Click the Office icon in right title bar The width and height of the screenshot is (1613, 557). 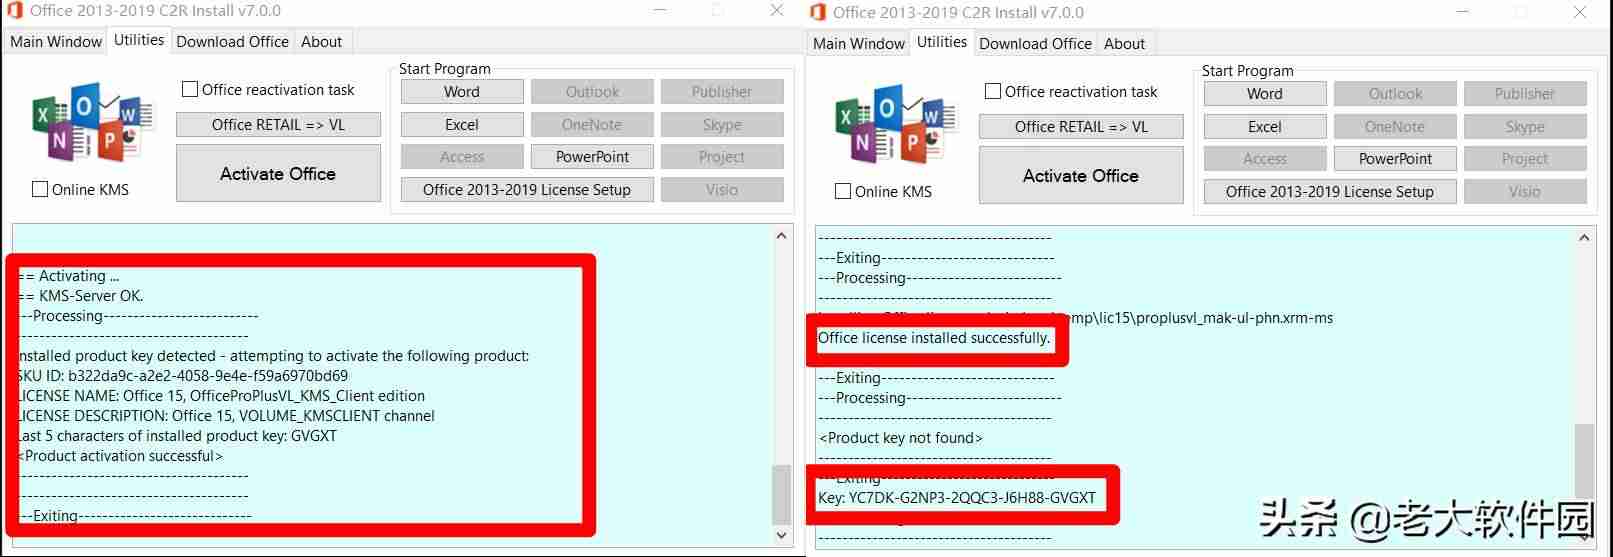tap(817, 12)
